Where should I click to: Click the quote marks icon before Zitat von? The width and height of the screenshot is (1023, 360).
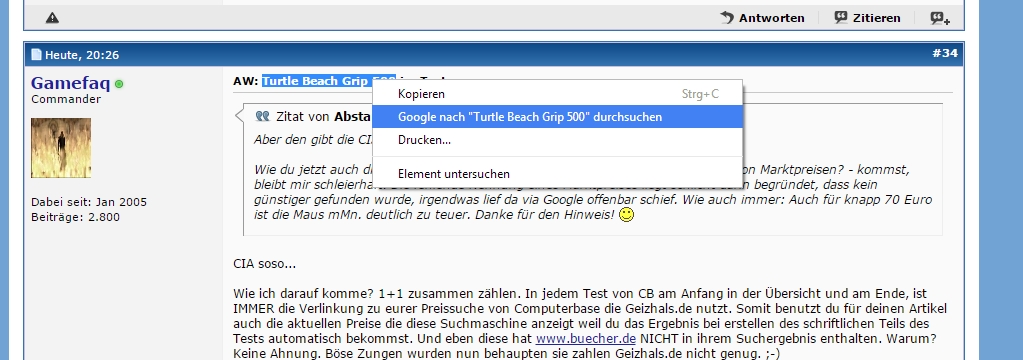pos(262,116)
